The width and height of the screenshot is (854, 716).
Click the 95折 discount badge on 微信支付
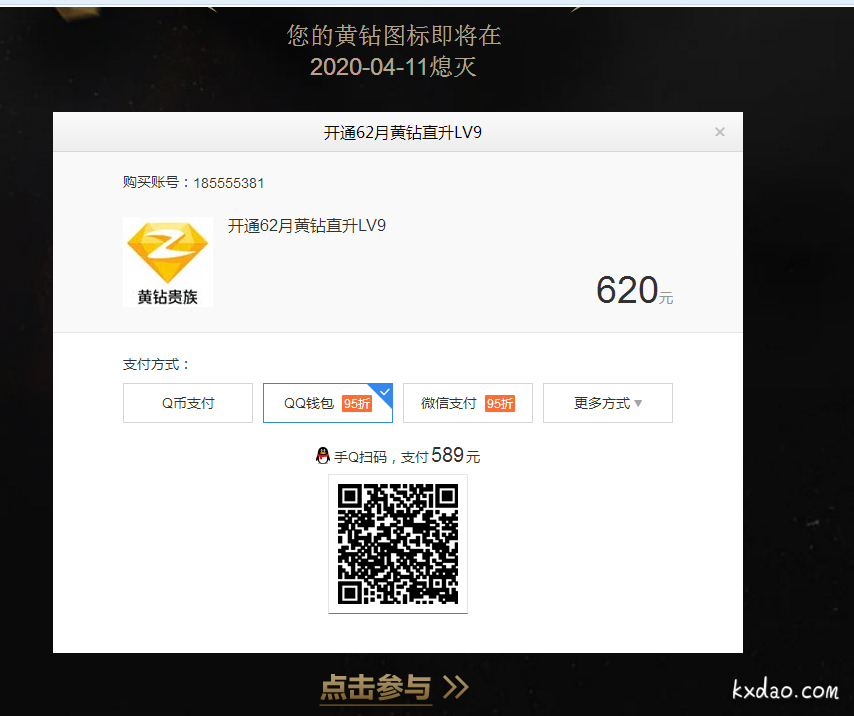500,403
